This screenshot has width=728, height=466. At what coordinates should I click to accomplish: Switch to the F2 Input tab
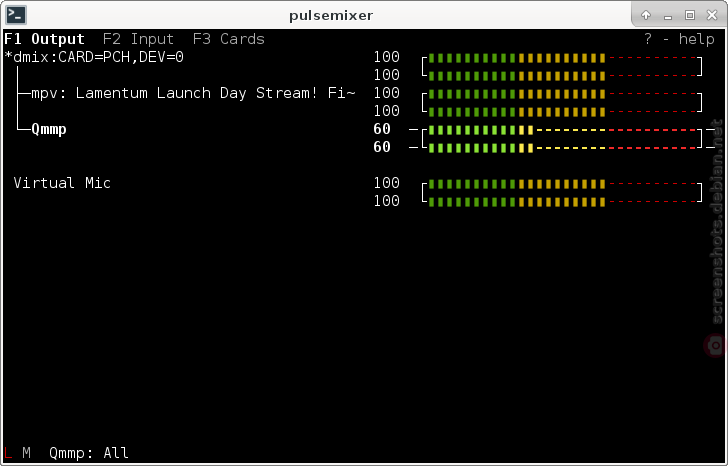coord(138,39)
